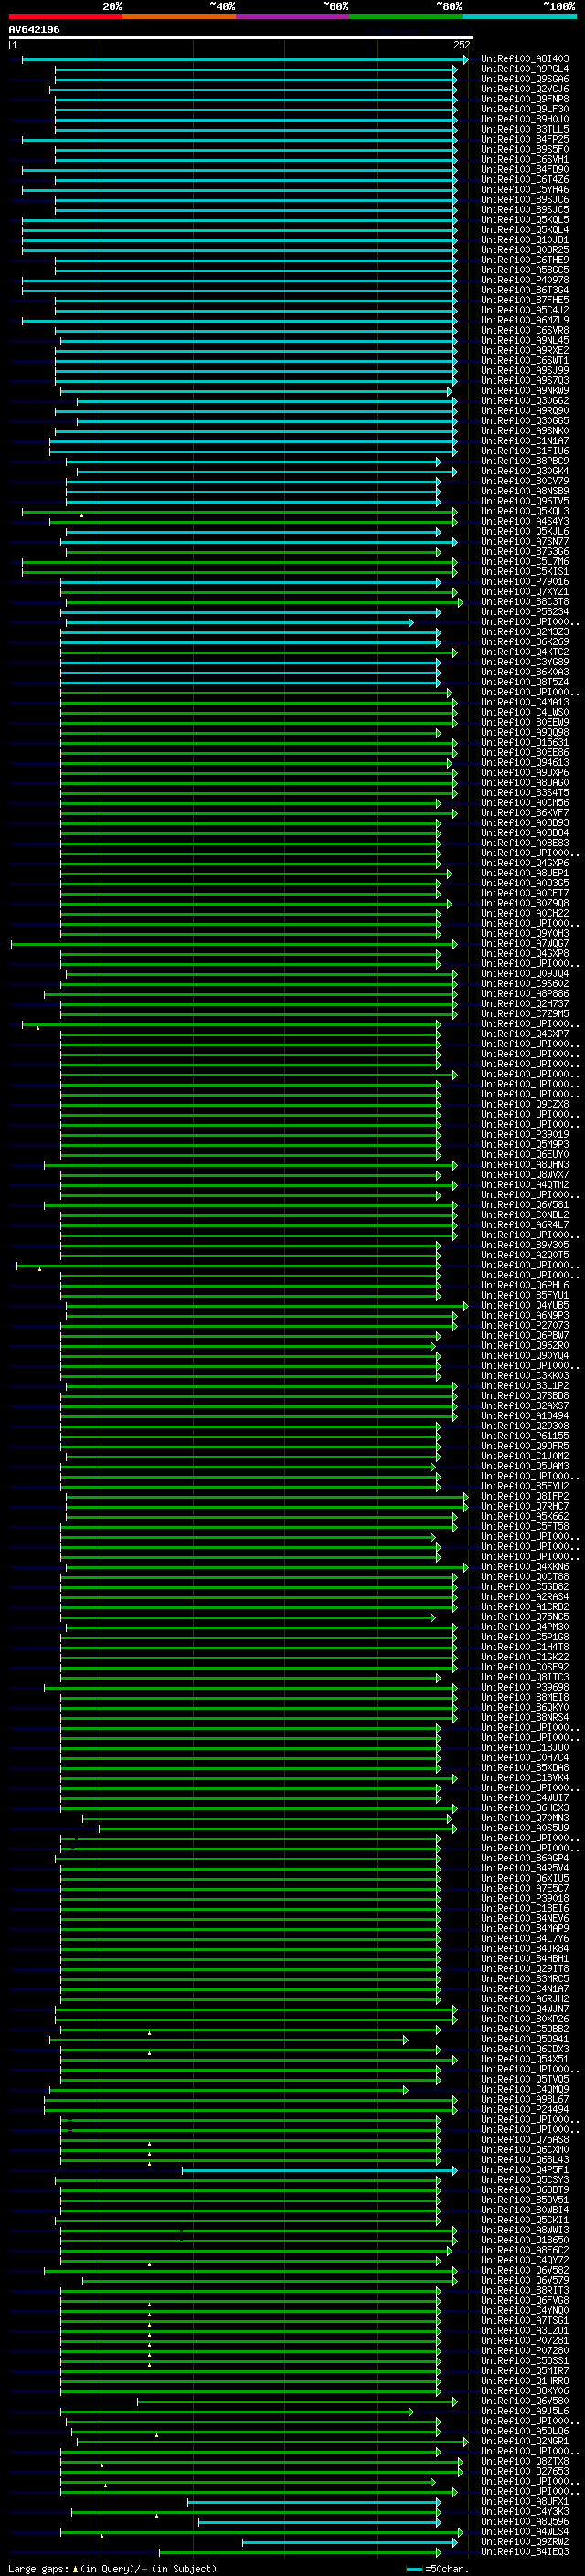Select the UniRef100_Q10JD1 label
The image size is (585, 2576).
click(x=525, y=240)
